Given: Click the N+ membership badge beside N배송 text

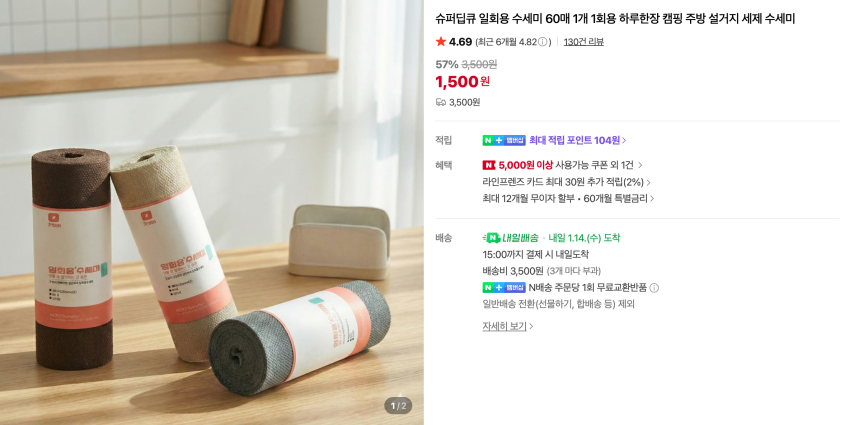Looking at the screenshot, I should 504,287.
